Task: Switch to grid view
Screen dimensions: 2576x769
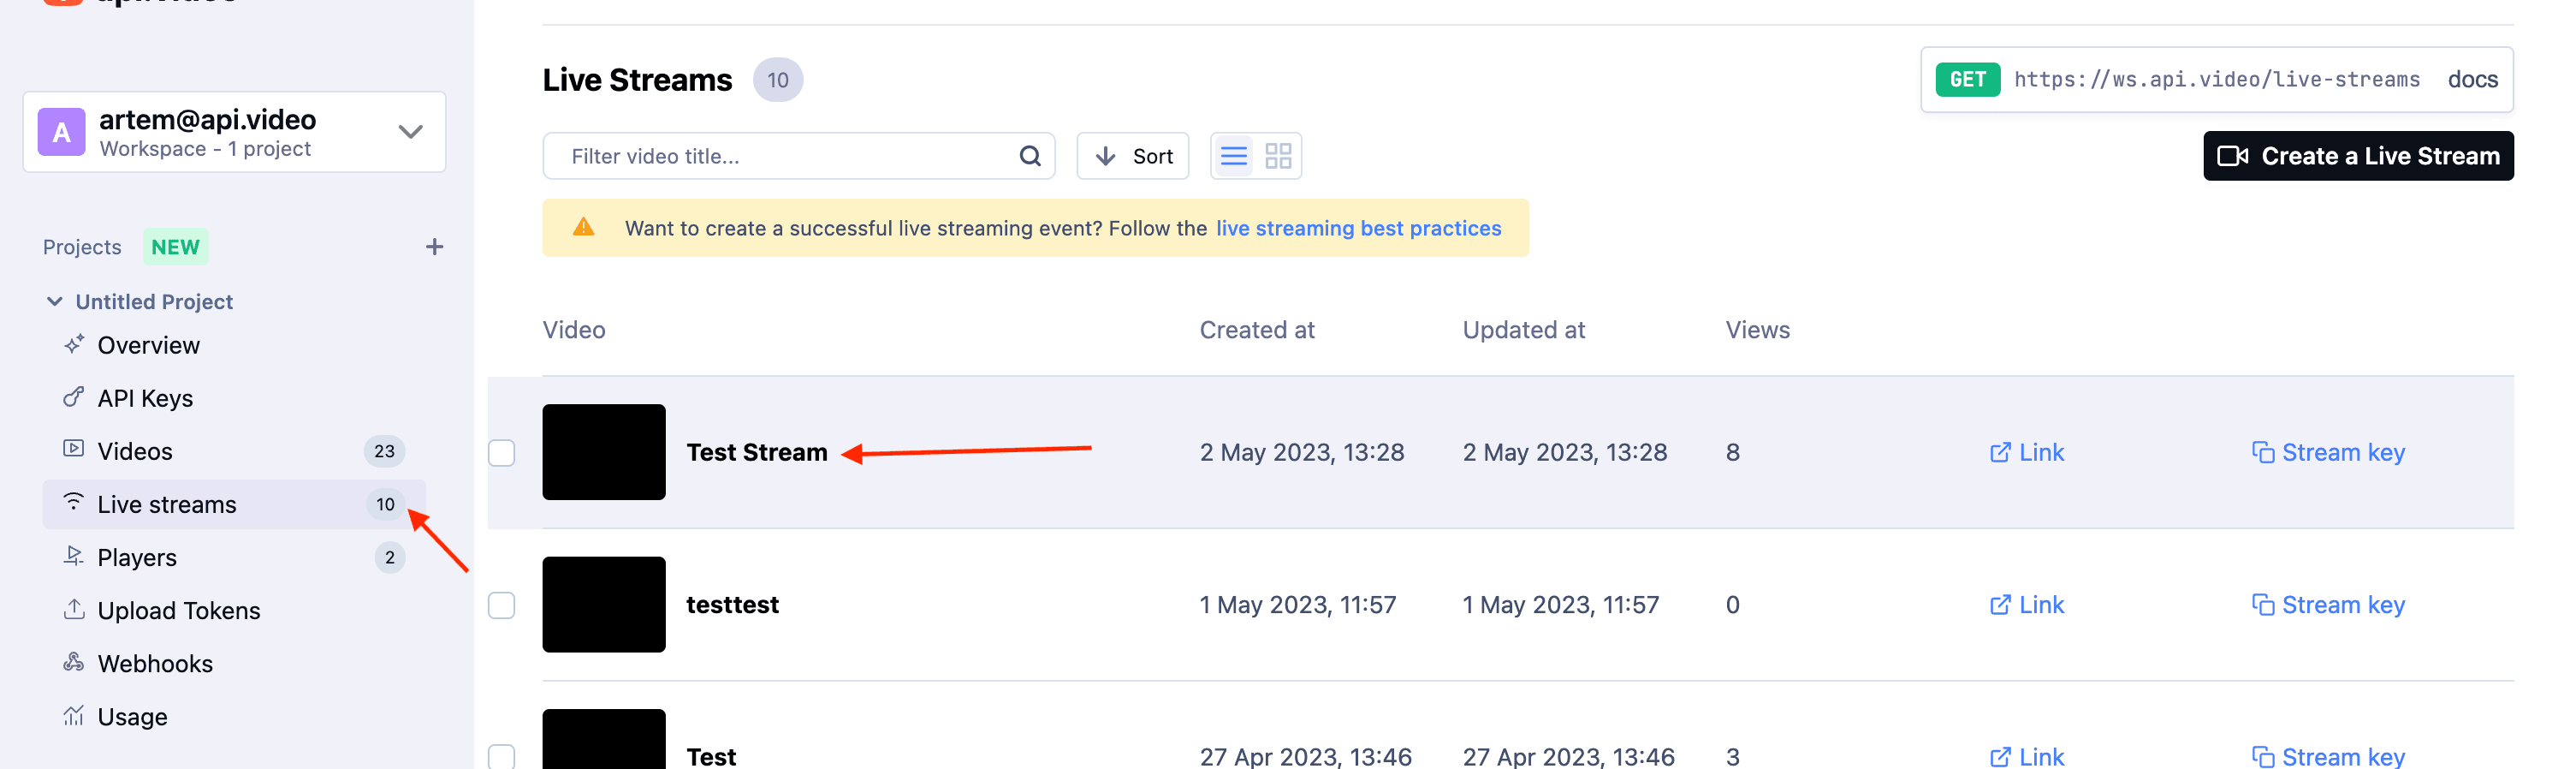Action: click(1278, 156)
